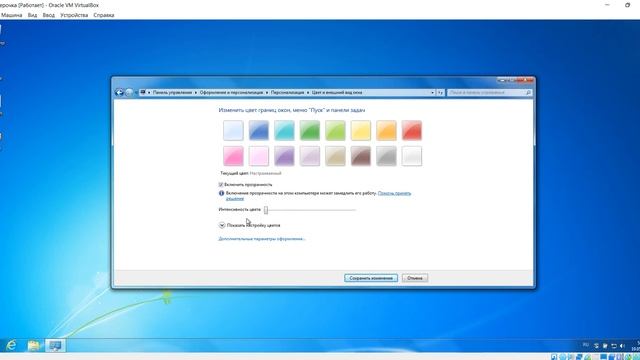Screen dimensions: 640x360
Task: Go back with the navigation arrow
Action: click(x=119, y=93)
